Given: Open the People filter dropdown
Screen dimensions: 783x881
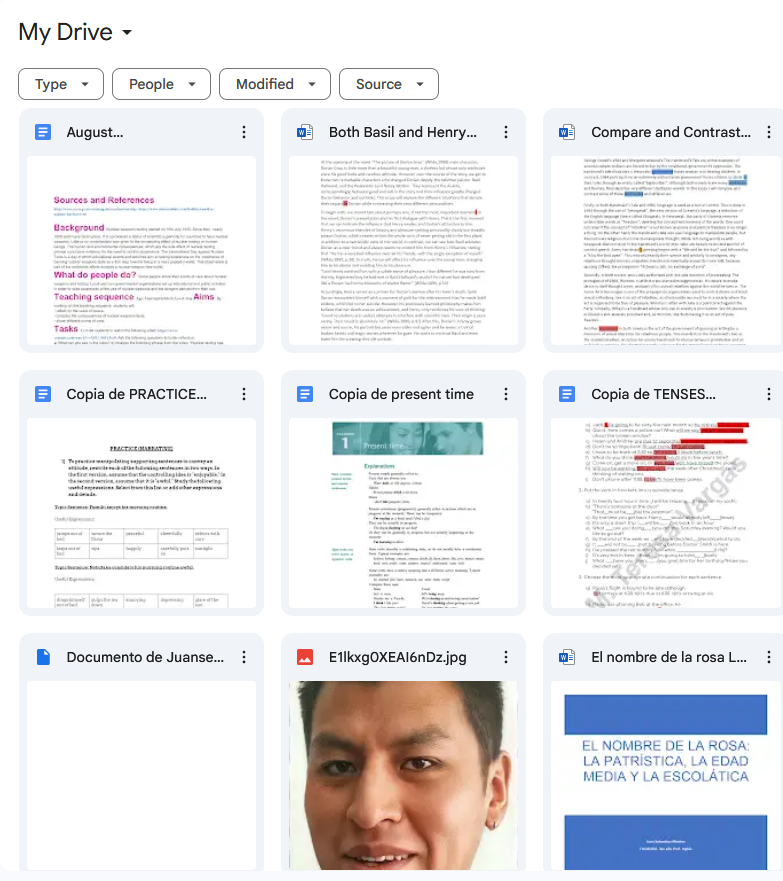Looking at the screenshot, I should click(162, 84).
